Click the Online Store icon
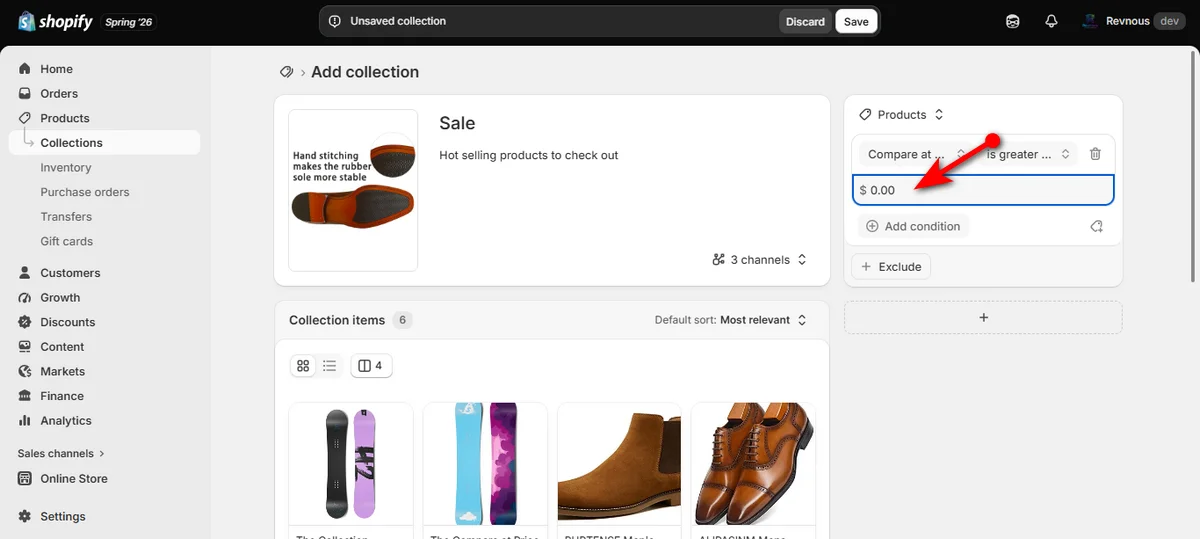This screenshot has width=1200, height=539. [25, 478]
